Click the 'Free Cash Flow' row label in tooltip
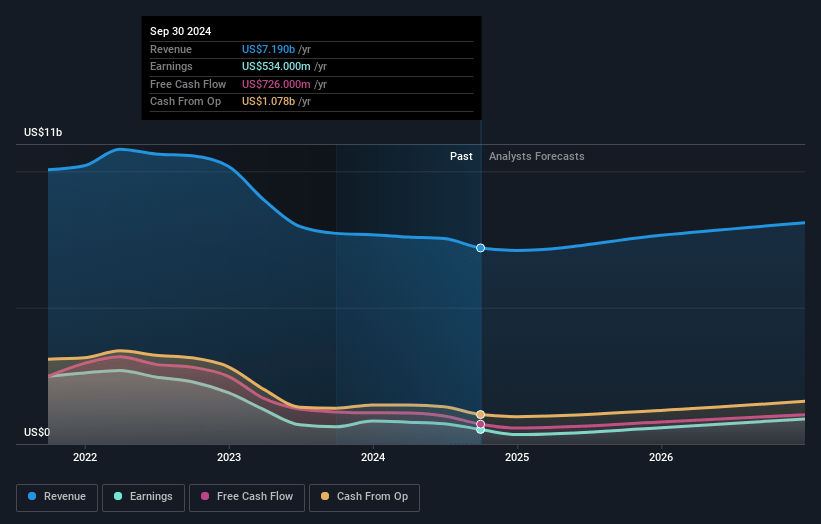 (188, 84)
